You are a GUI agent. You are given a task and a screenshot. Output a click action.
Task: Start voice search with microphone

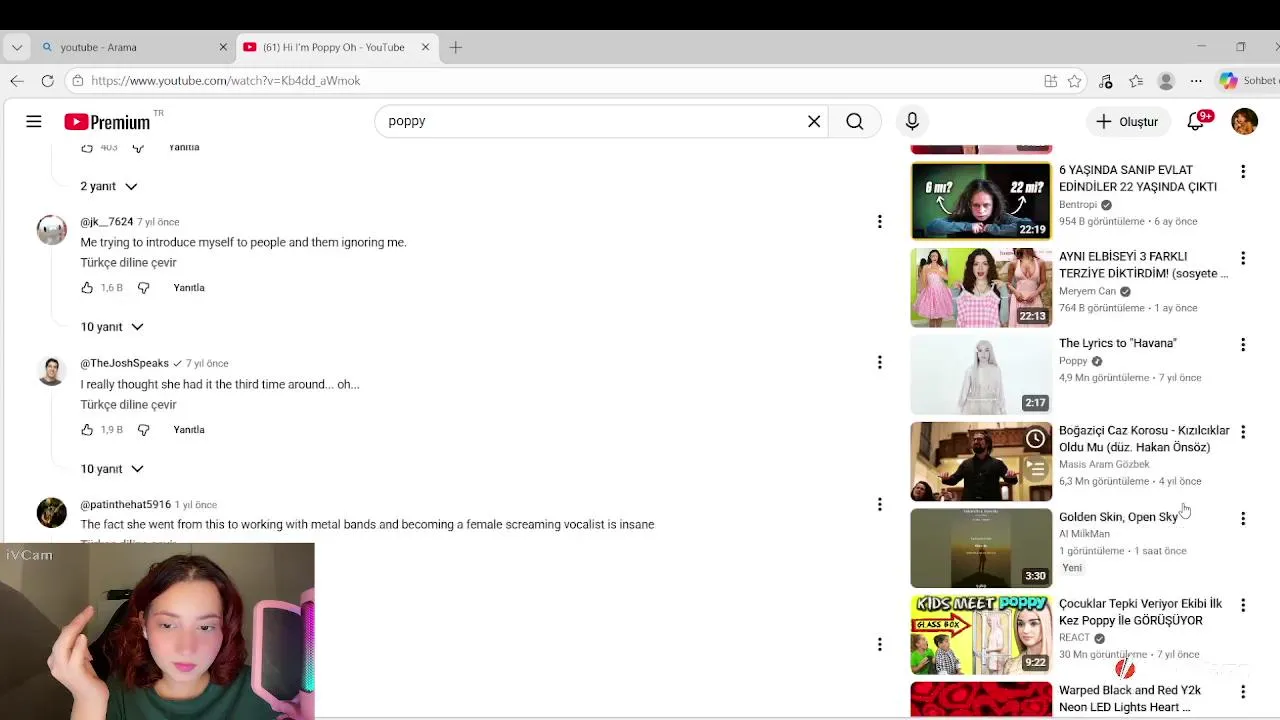click(912, 121)
